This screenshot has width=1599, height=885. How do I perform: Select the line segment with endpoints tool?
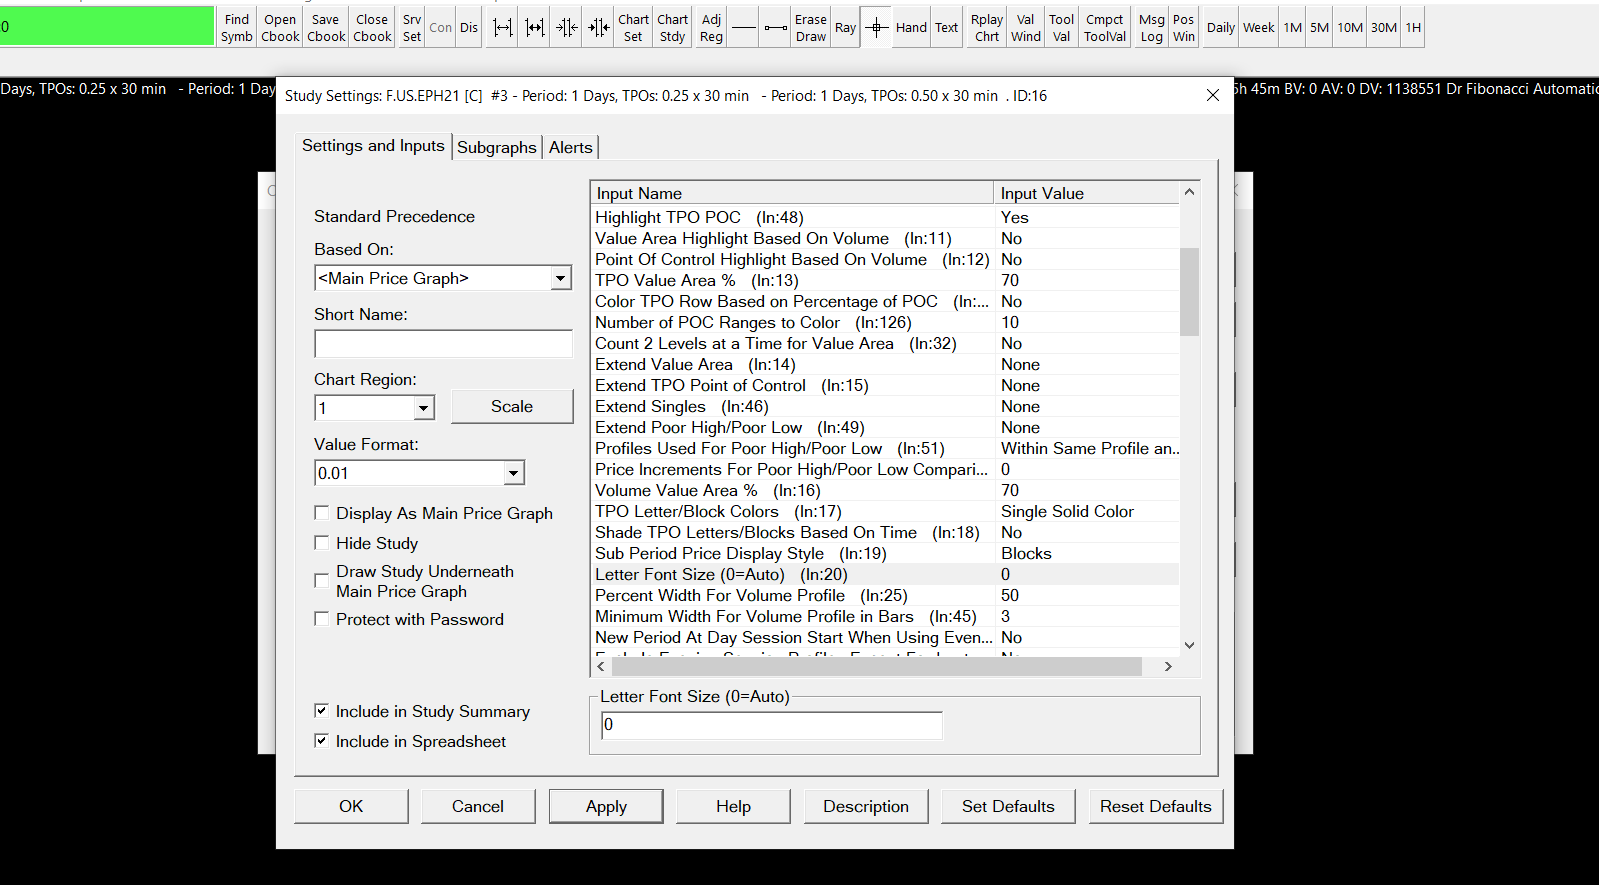(775, 28)
